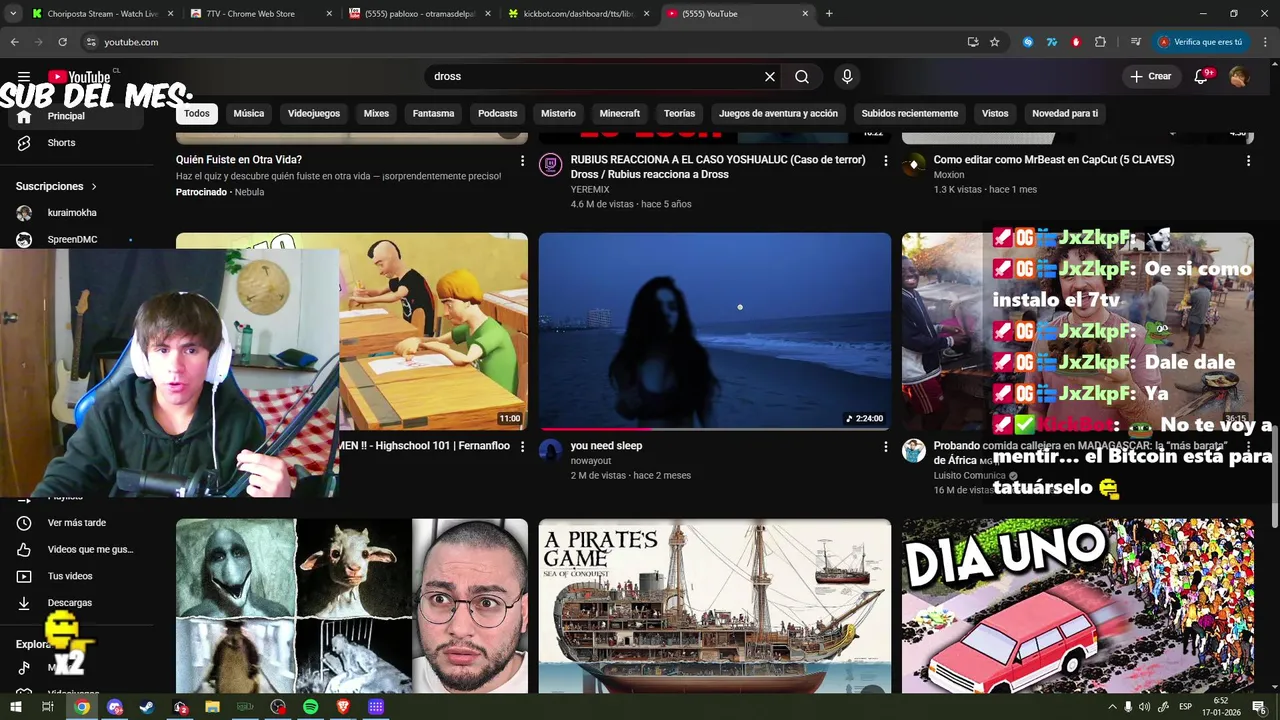Open options menu for 'Quién Fuiste en Otra Vida?'
1280x720 pixels.
pos(522,160)
